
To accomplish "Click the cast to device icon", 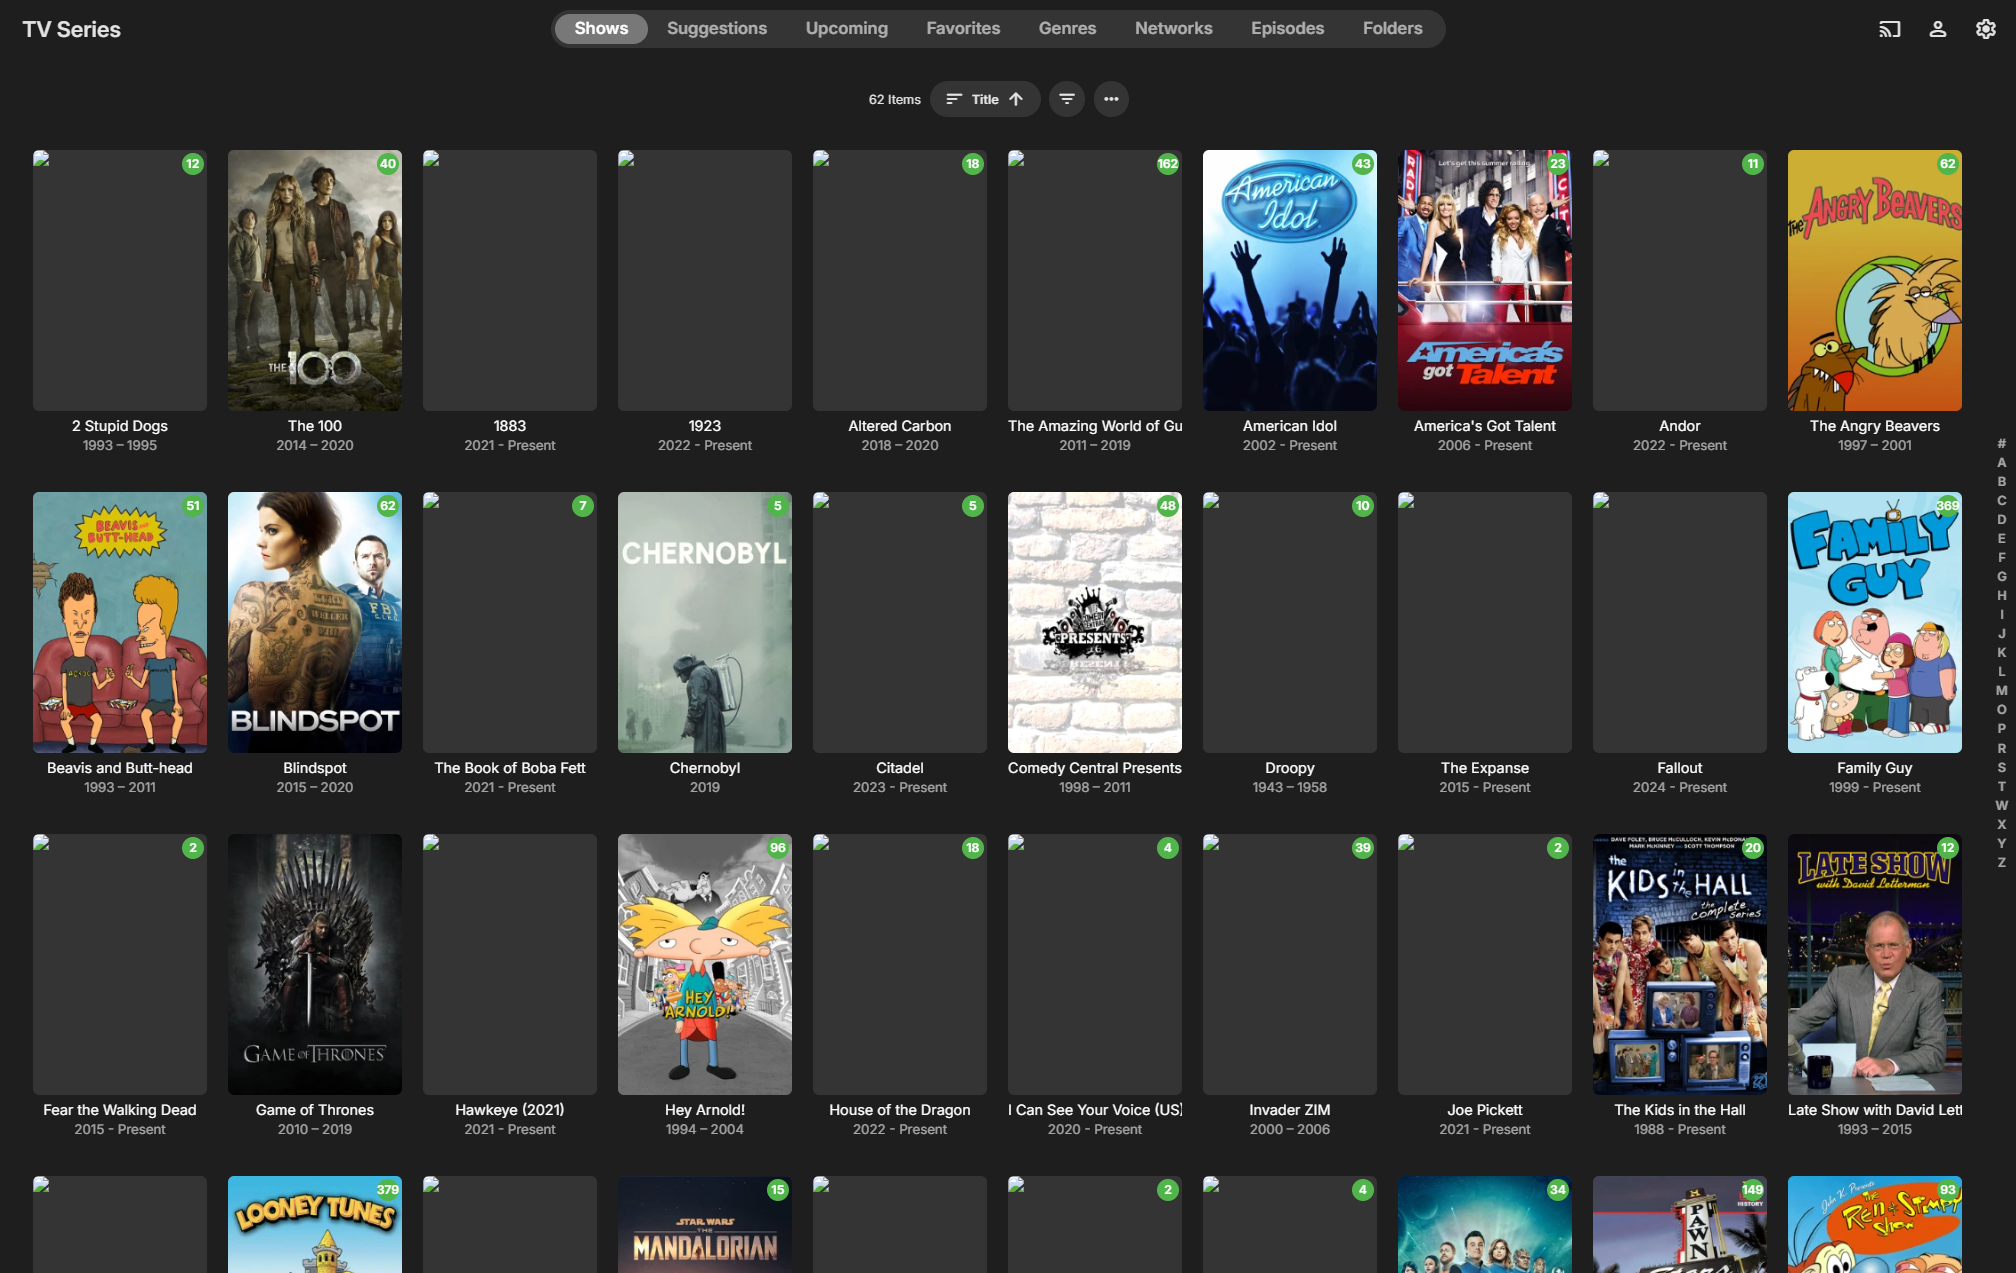I will point(1889,29).
